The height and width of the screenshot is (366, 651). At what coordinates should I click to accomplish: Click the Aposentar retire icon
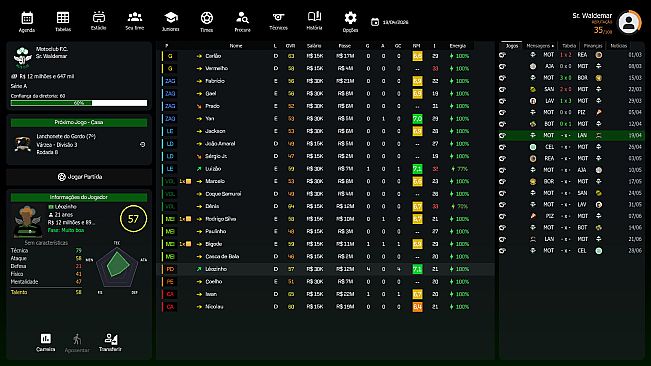tap(77, 339)
